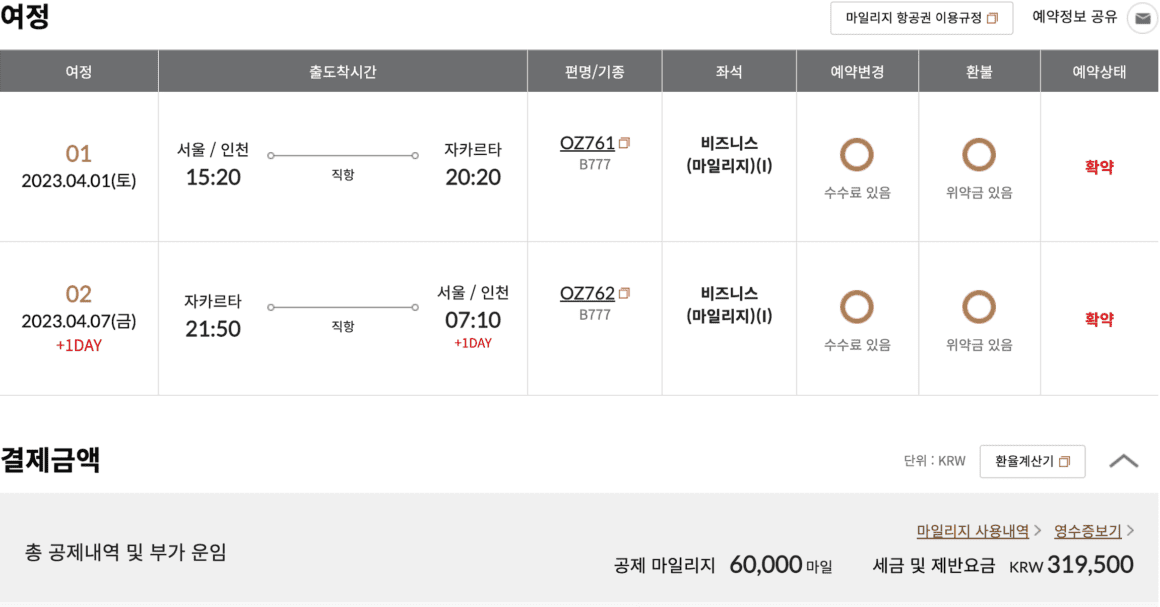Open 마일리지 항공권 이용규정 button
Viewport: 1160px width, 607px height.
(x=921, y=18)
